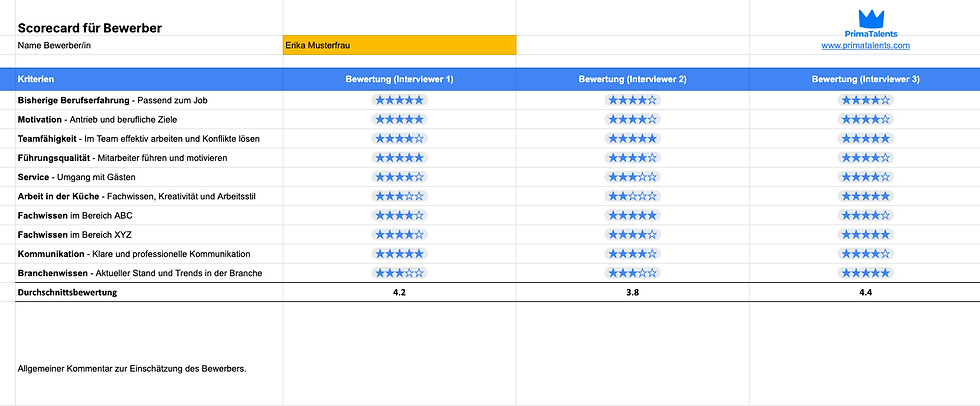
Task: Select the Branchenwissen criterion cell
Action: click(x=149, y=273)
